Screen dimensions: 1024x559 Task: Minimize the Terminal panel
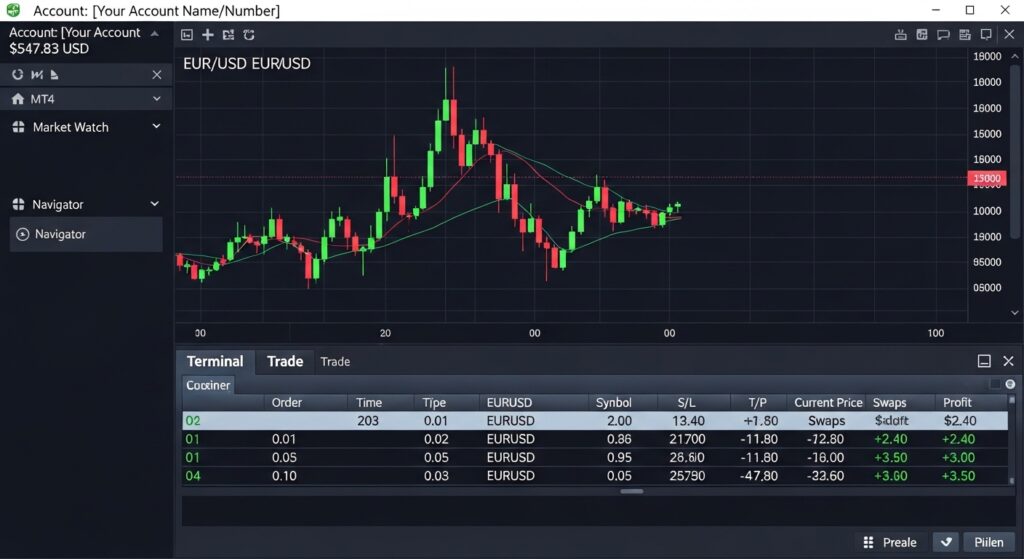click(x=984, y=361)
